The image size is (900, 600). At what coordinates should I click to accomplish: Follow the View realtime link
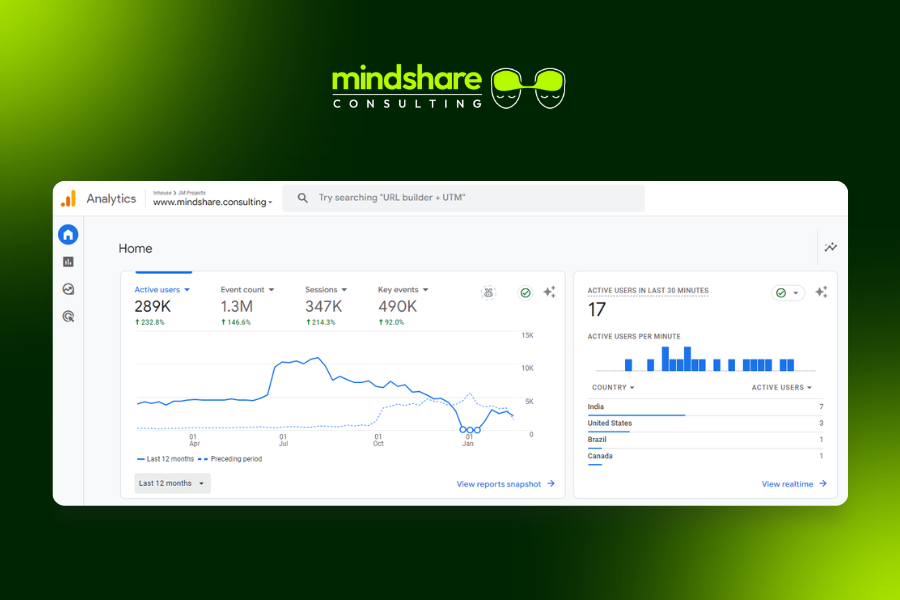(794, 484)
